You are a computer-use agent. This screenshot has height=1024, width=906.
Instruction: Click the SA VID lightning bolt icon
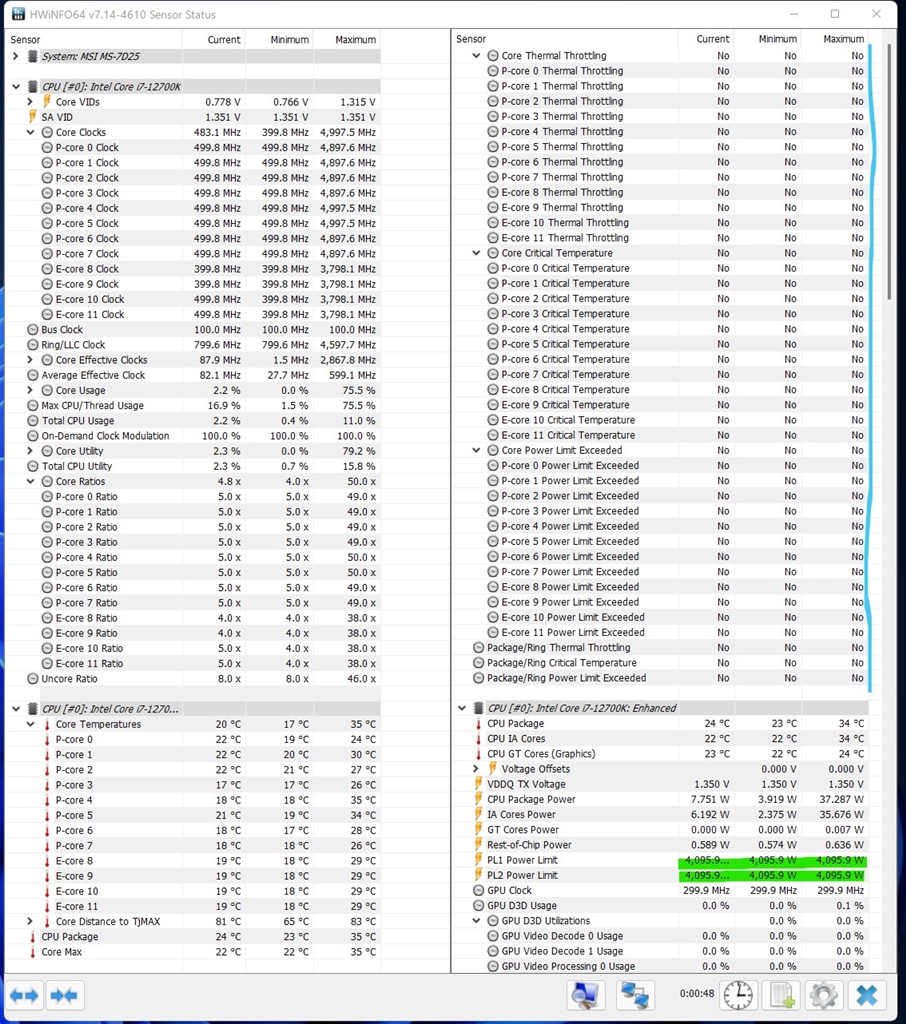pyautogui.click(x=32, y=117)
